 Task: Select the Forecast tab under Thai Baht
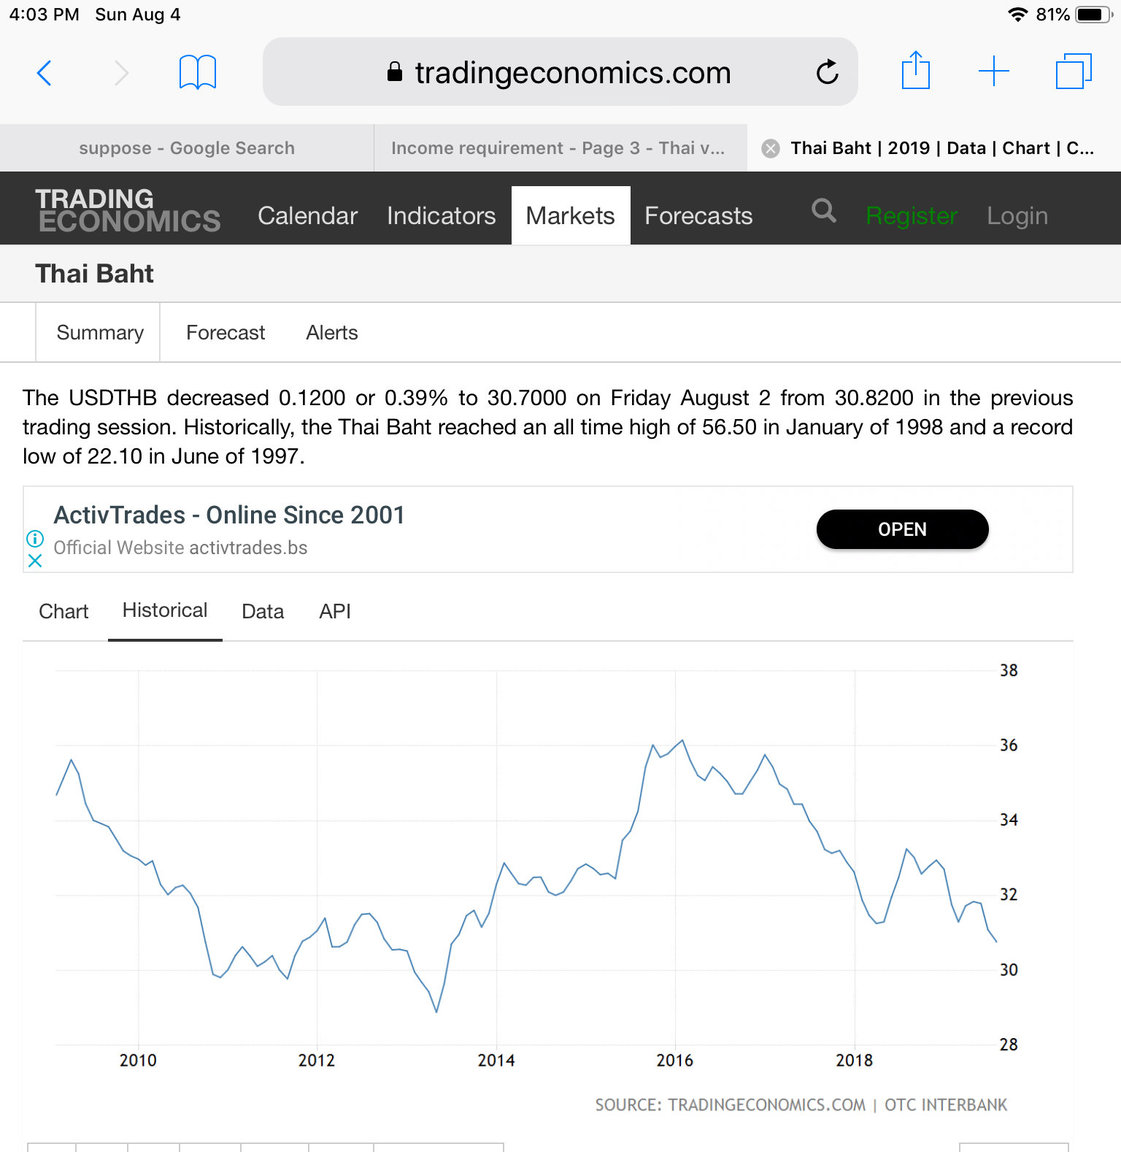(225, 333)
